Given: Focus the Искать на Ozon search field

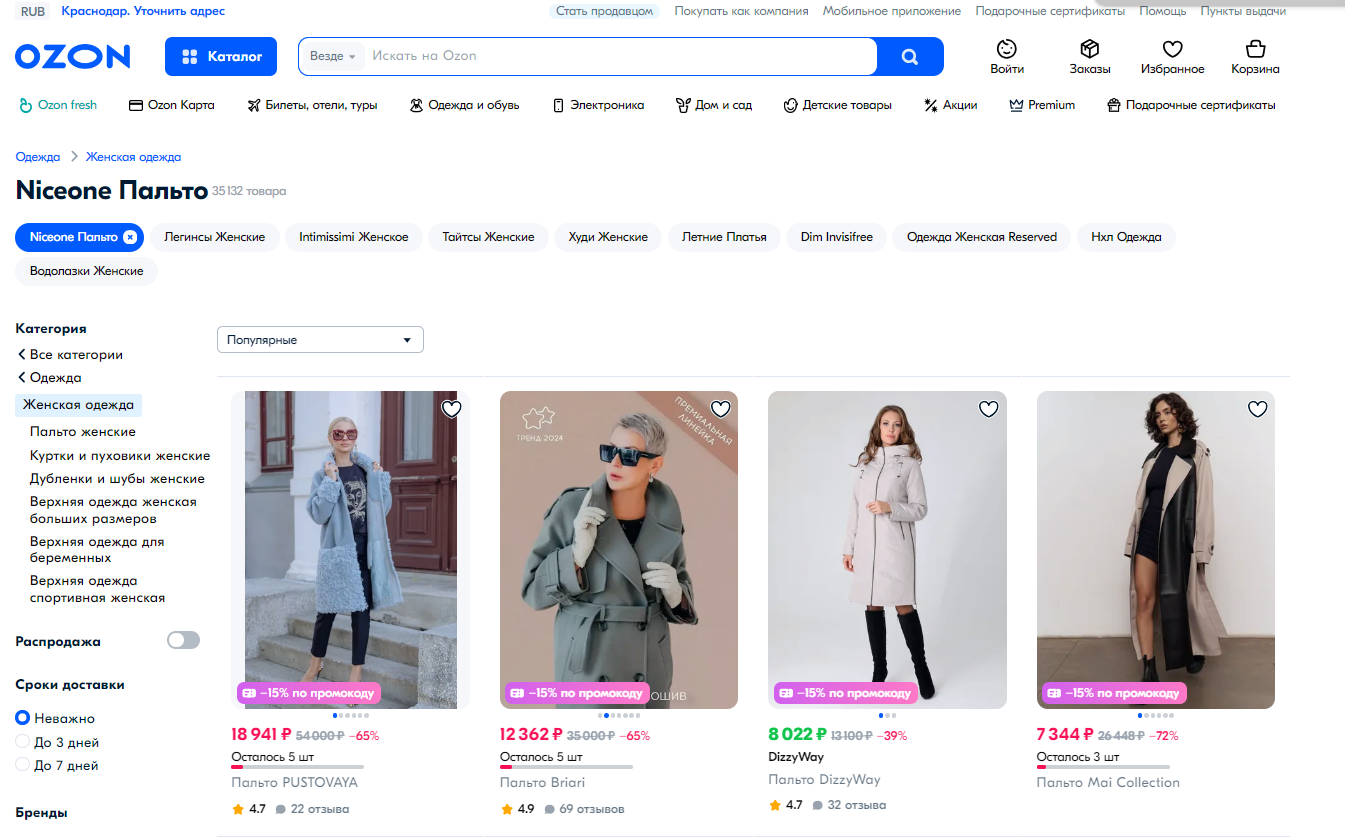Looking at the screenshot, I should [x=620, y=57].
